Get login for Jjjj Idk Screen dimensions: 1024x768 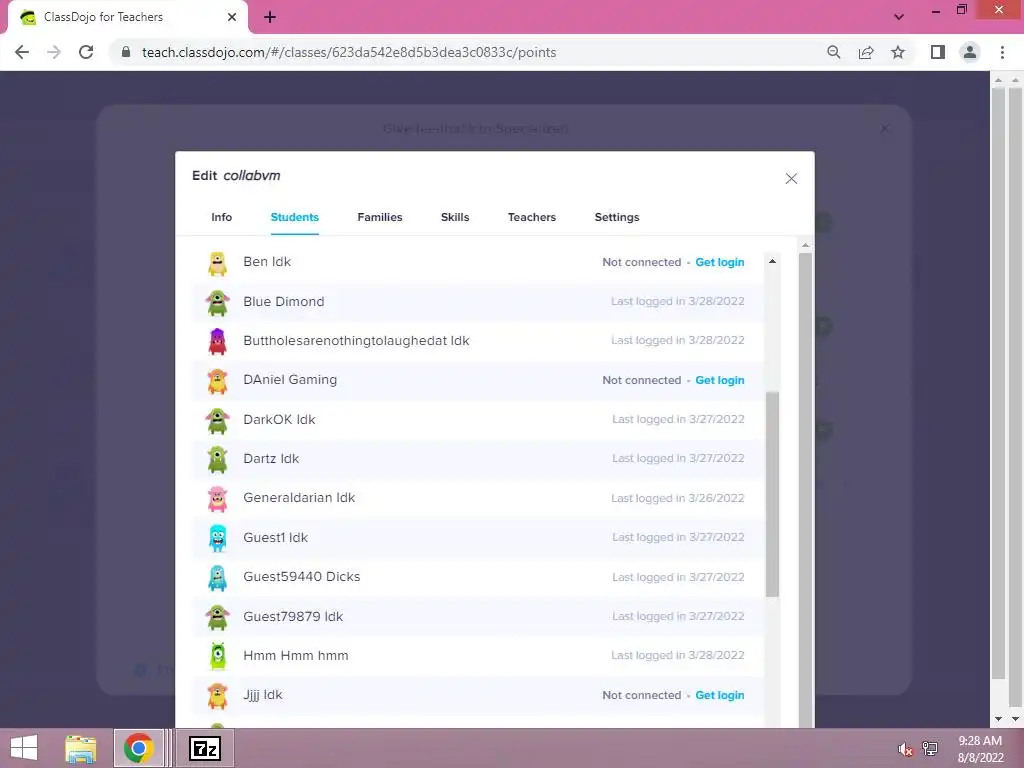tap(720, 695)
